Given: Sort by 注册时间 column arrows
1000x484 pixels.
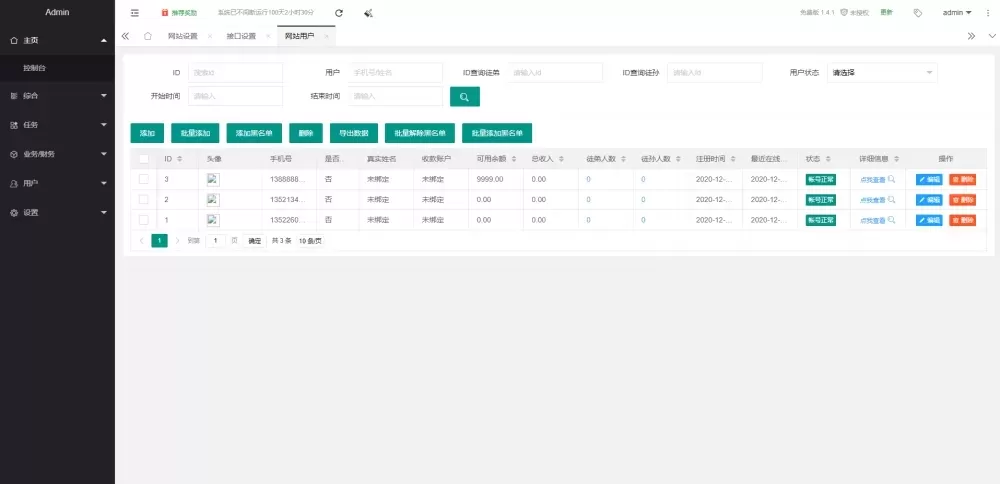Looking at the screenshot, I should tap(733, 159).
